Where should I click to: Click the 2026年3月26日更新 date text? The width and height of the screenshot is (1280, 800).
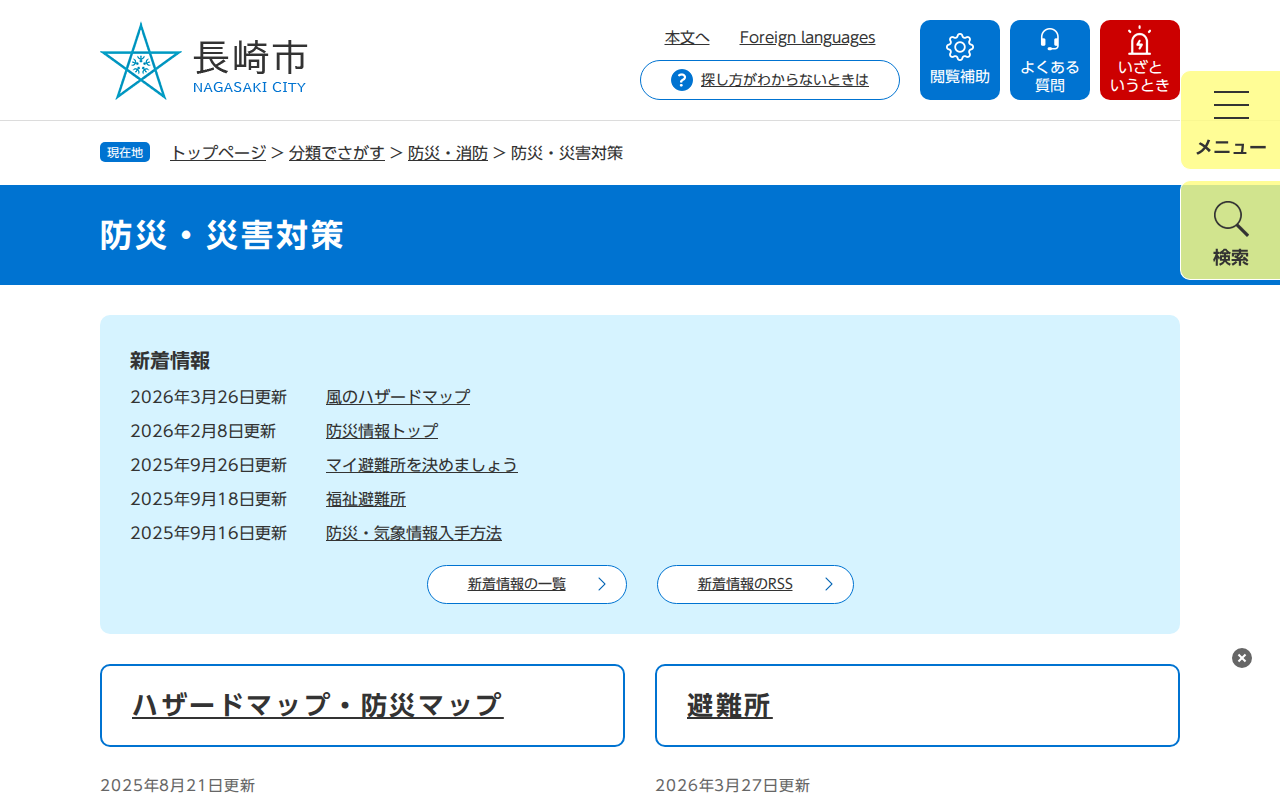point(208,397)
